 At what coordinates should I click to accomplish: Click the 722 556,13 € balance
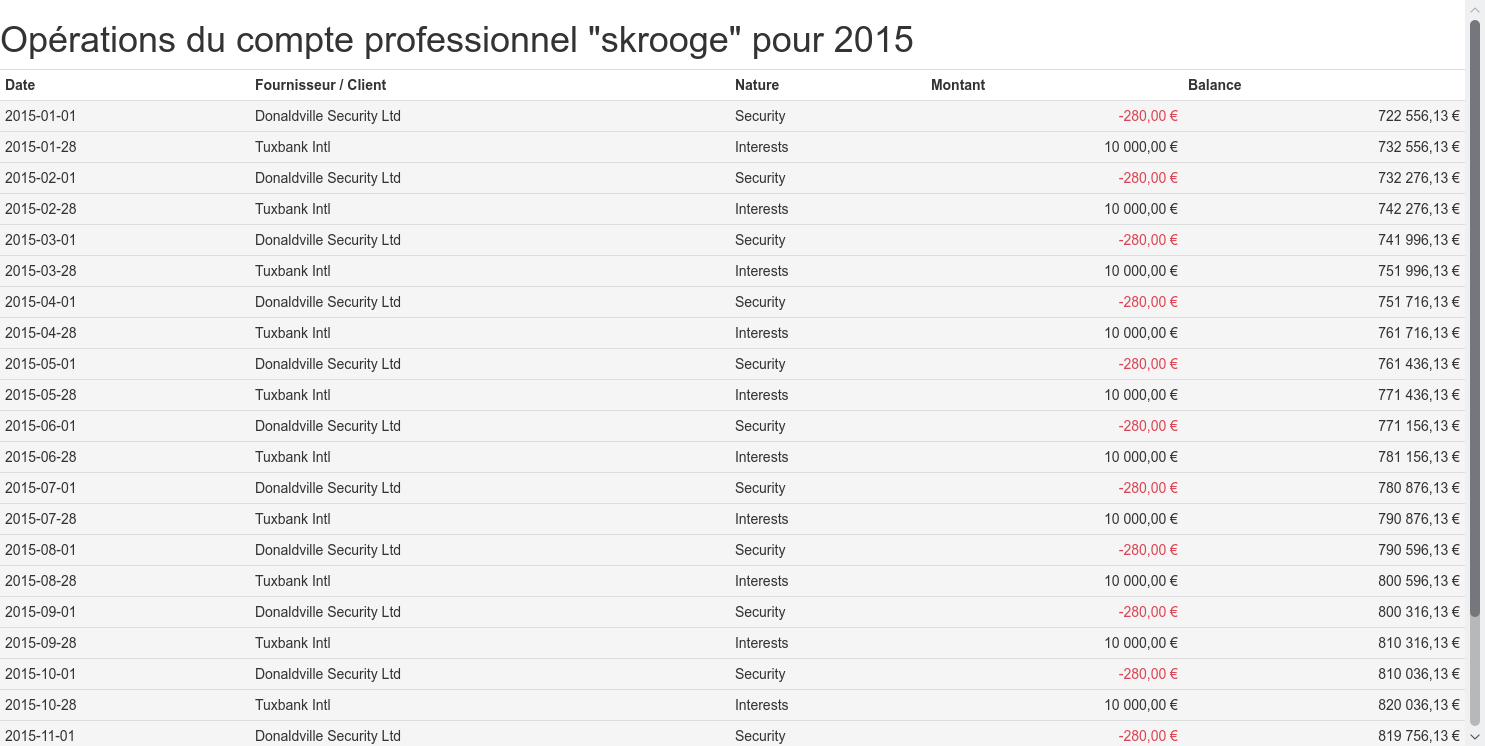click(1418, 116)
